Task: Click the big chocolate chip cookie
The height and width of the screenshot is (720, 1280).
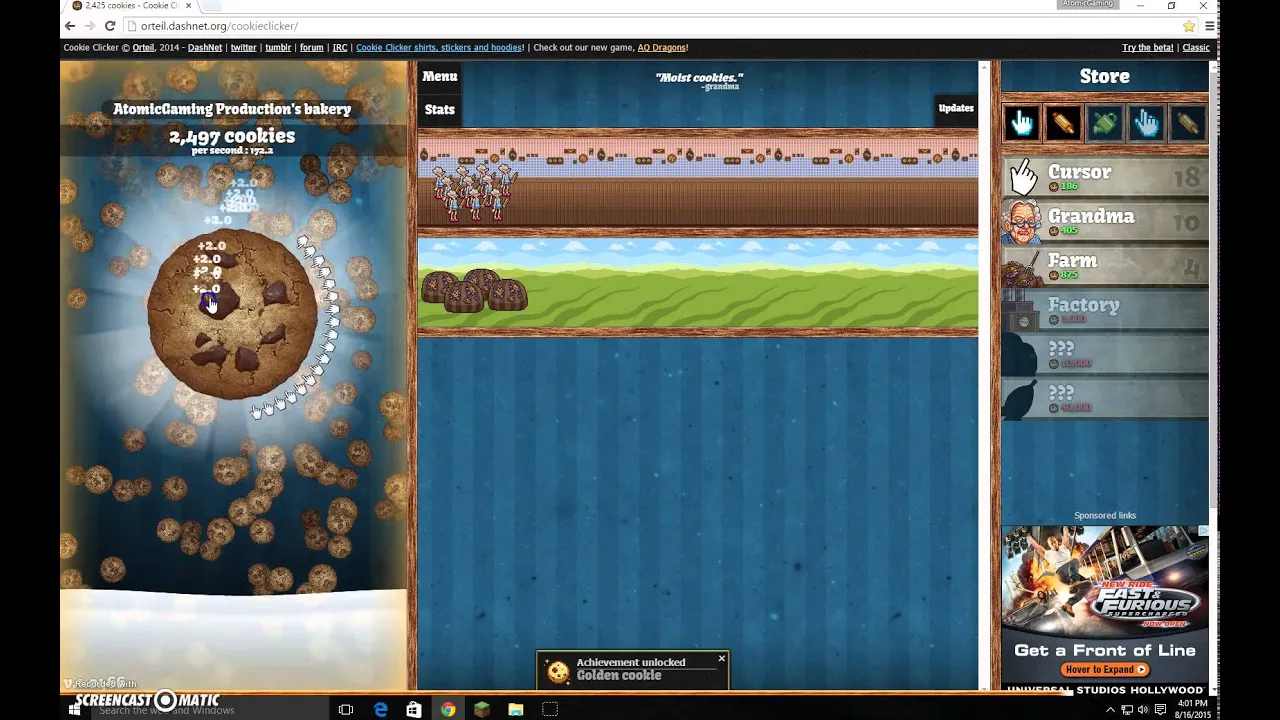Action: (232, 315)
